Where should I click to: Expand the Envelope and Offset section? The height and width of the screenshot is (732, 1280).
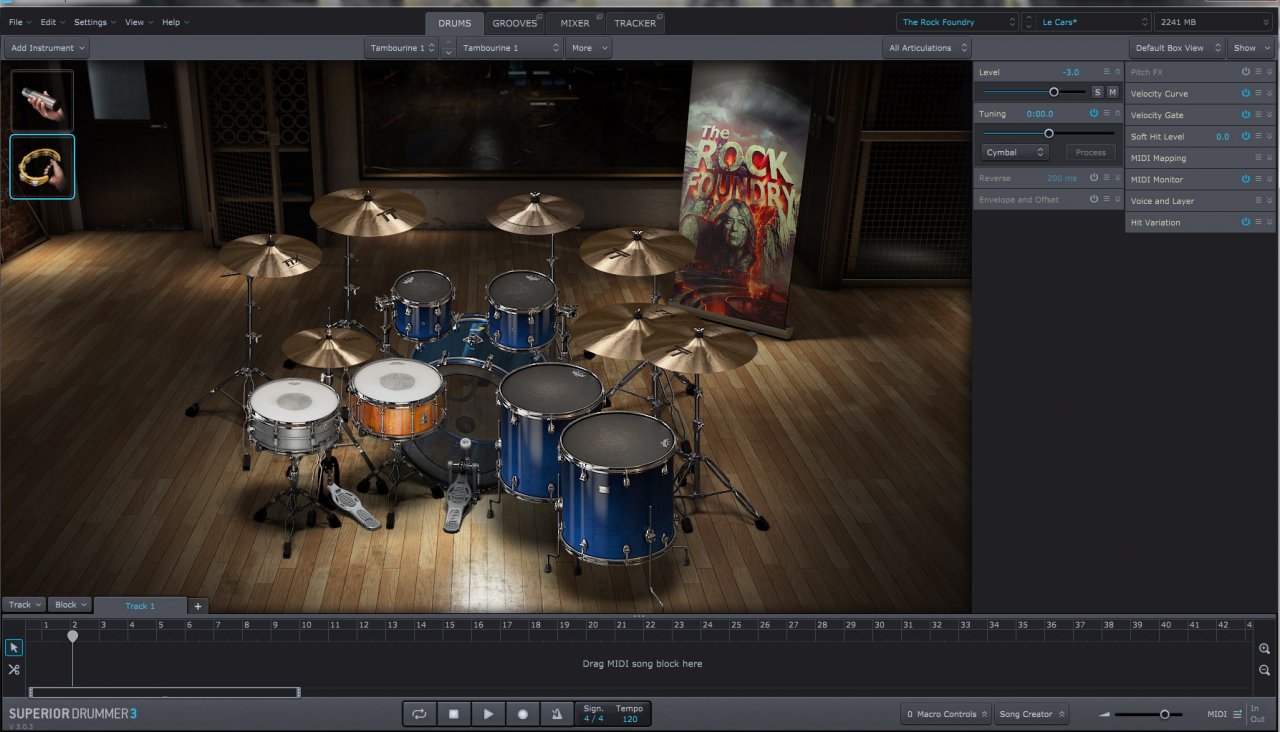click(x=1118, y=199)
